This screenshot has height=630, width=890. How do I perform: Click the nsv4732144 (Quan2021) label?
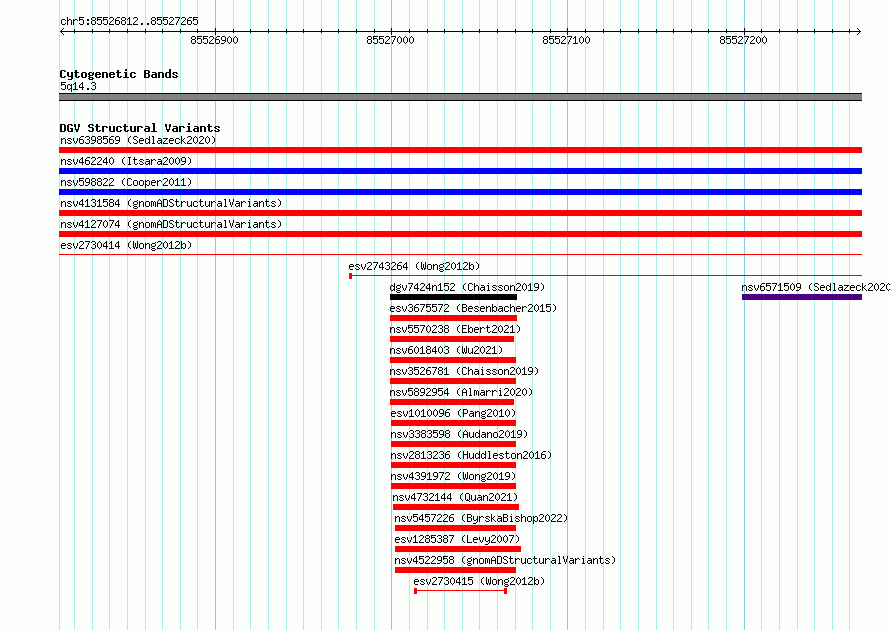coord(455,497)
